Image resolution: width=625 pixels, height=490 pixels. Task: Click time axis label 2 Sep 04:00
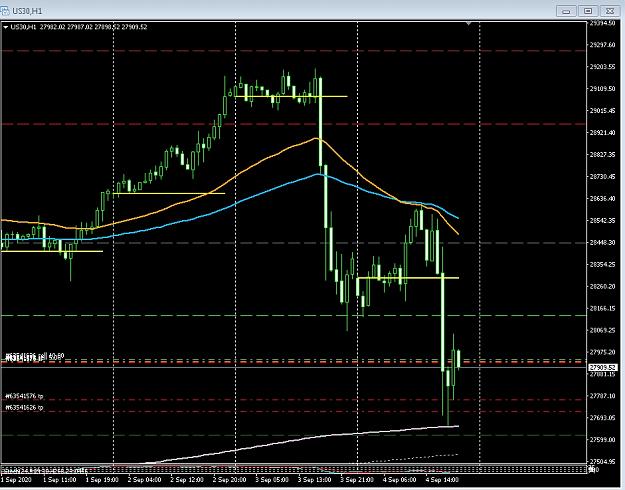point(144,480)
